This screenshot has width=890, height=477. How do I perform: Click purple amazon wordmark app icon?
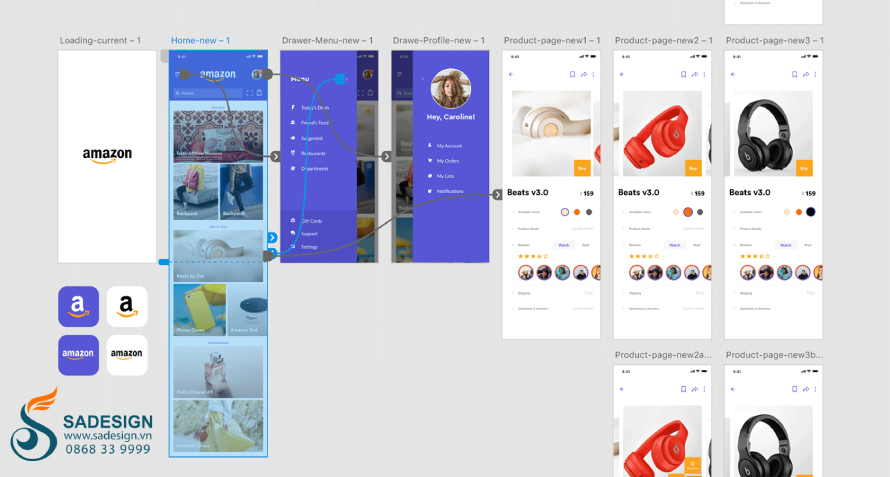(x=78, y=355)
